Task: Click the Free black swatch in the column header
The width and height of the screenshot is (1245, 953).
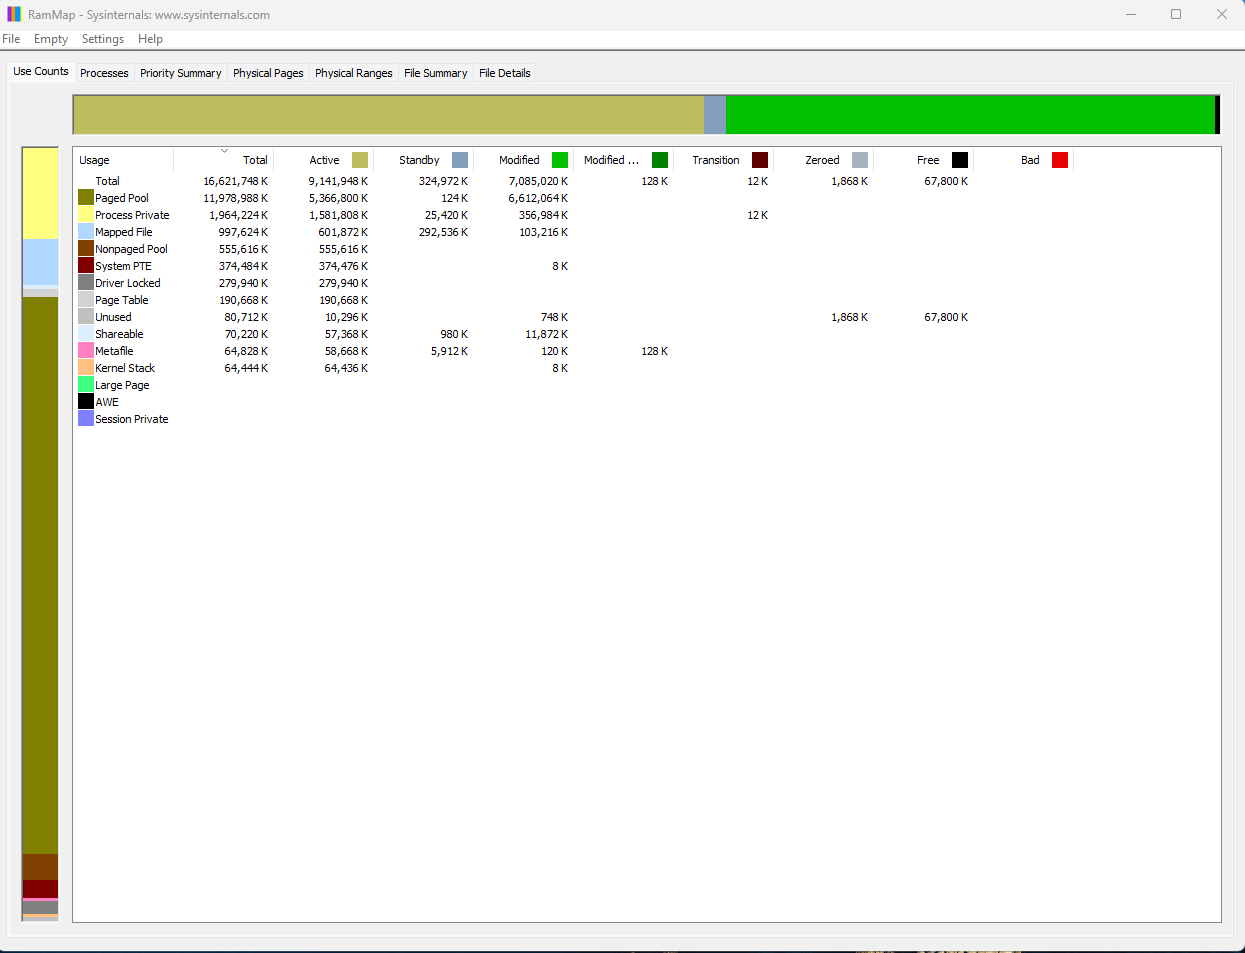Action: click(x=959, y=159)
